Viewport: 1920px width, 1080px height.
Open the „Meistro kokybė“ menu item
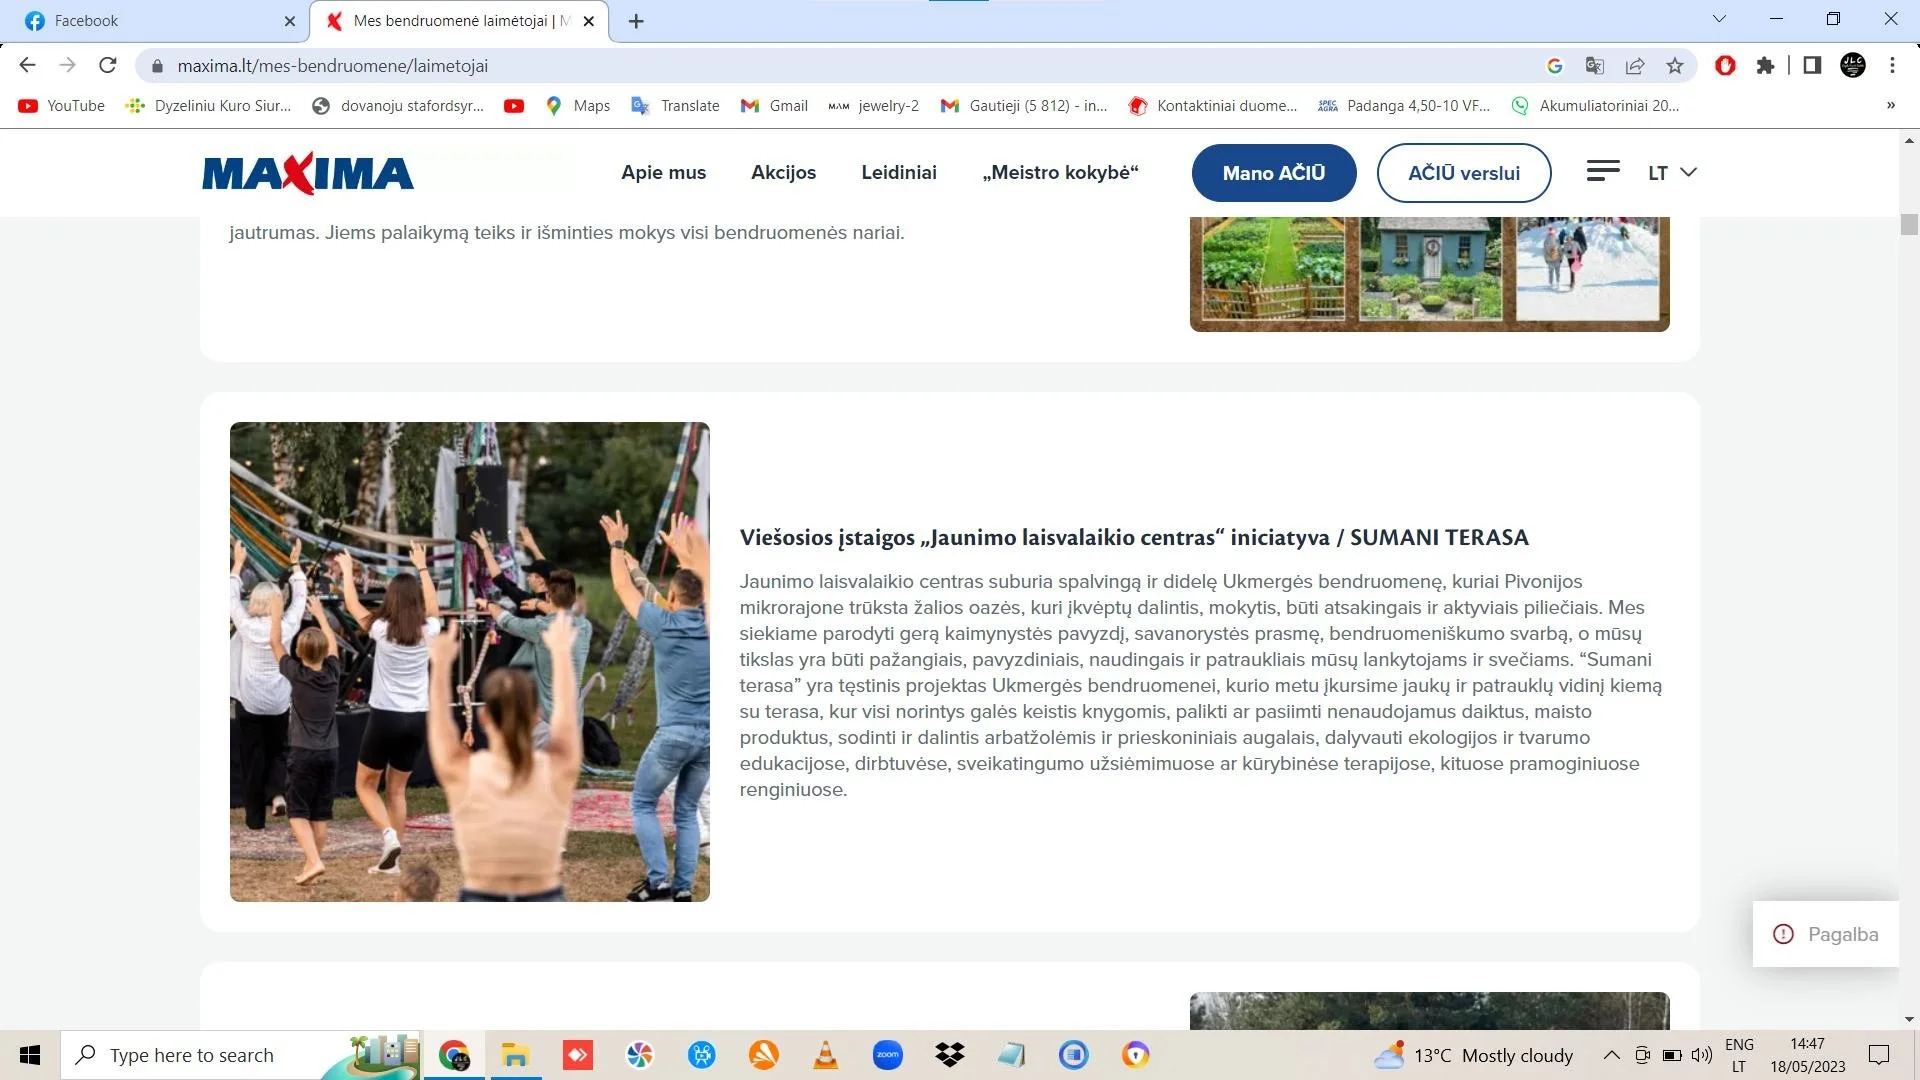tap(1060, 173)
